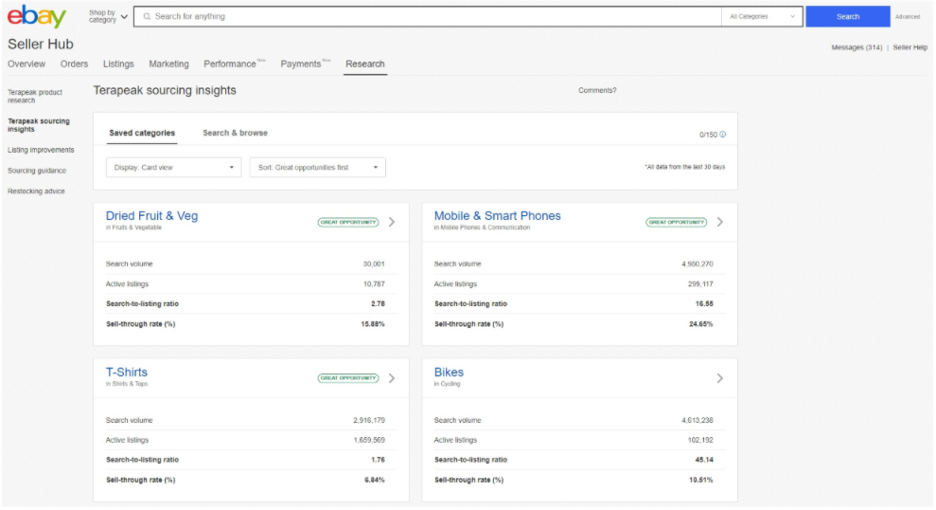This screenshot has height=510, width=936.
Task: Click Comments? link
Action: [597, 90]
